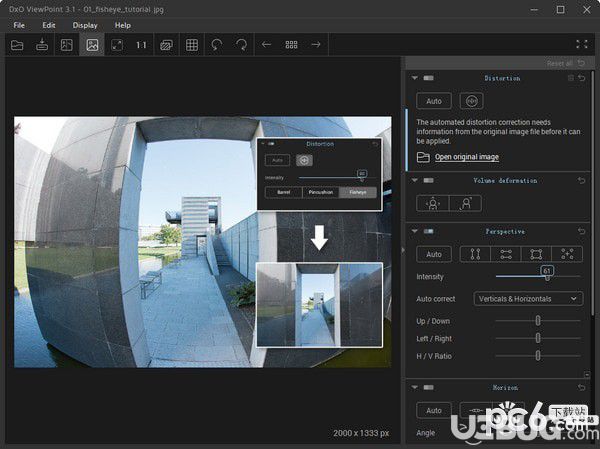This screenshot has height=449, width=600.
Task: Set zoom to 1:1
Action: [141, 45]
